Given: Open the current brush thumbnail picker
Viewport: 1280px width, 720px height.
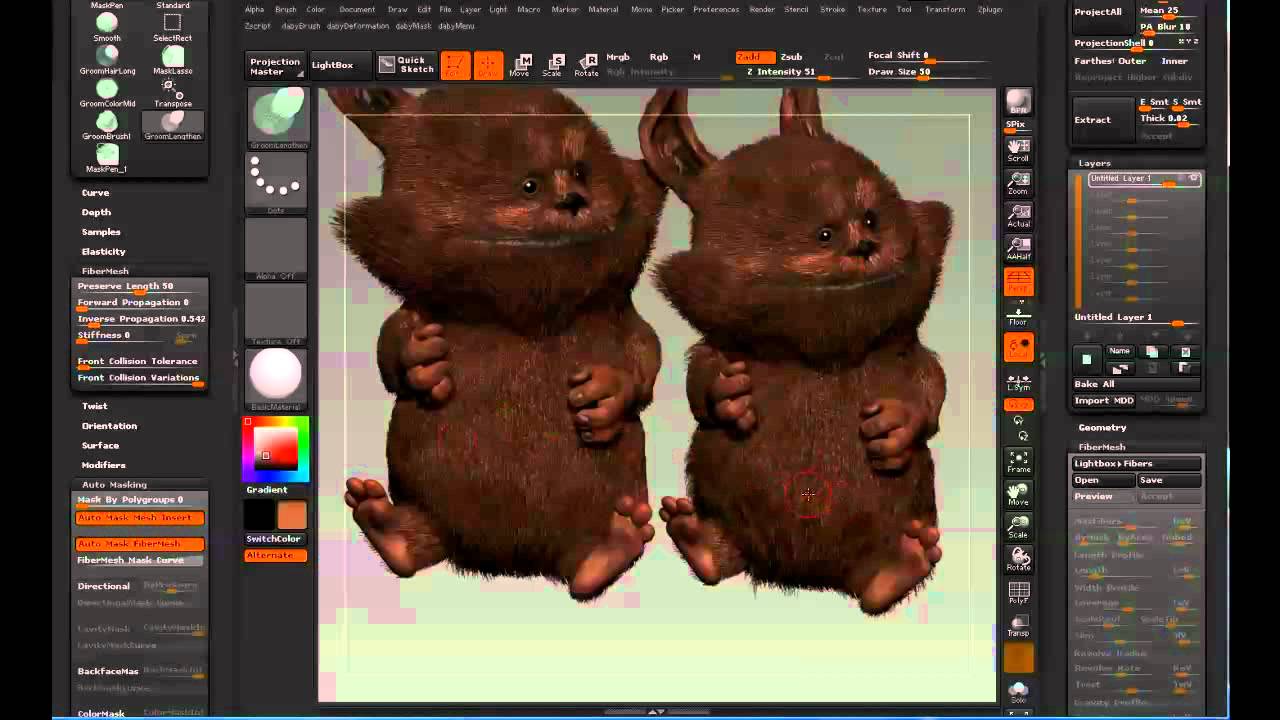Looking at the screenshot, I should pyautogui.click(x=276, y=118).
